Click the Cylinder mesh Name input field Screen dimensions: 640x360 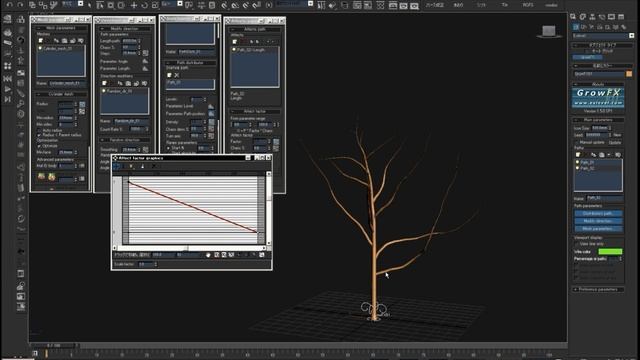[67, 83]
